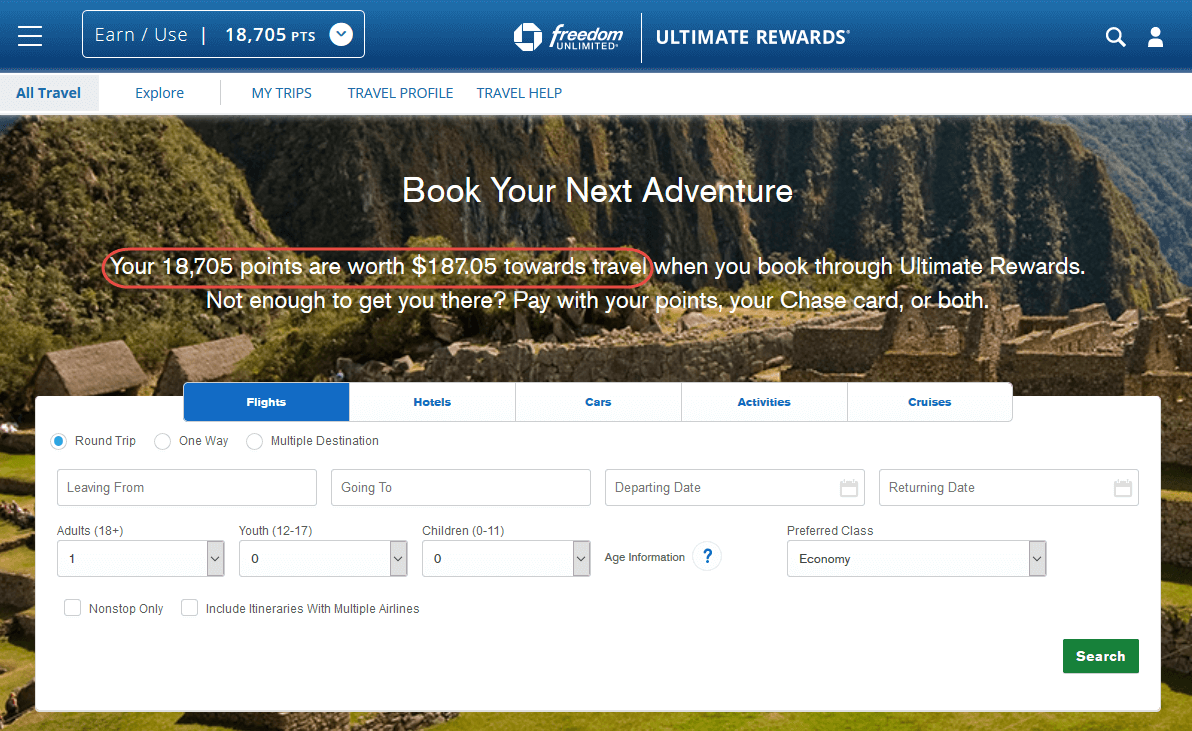Open the Children (0-11) dropdown
The width and height of the screenshot is (1192, 731).
coord(506,559)
